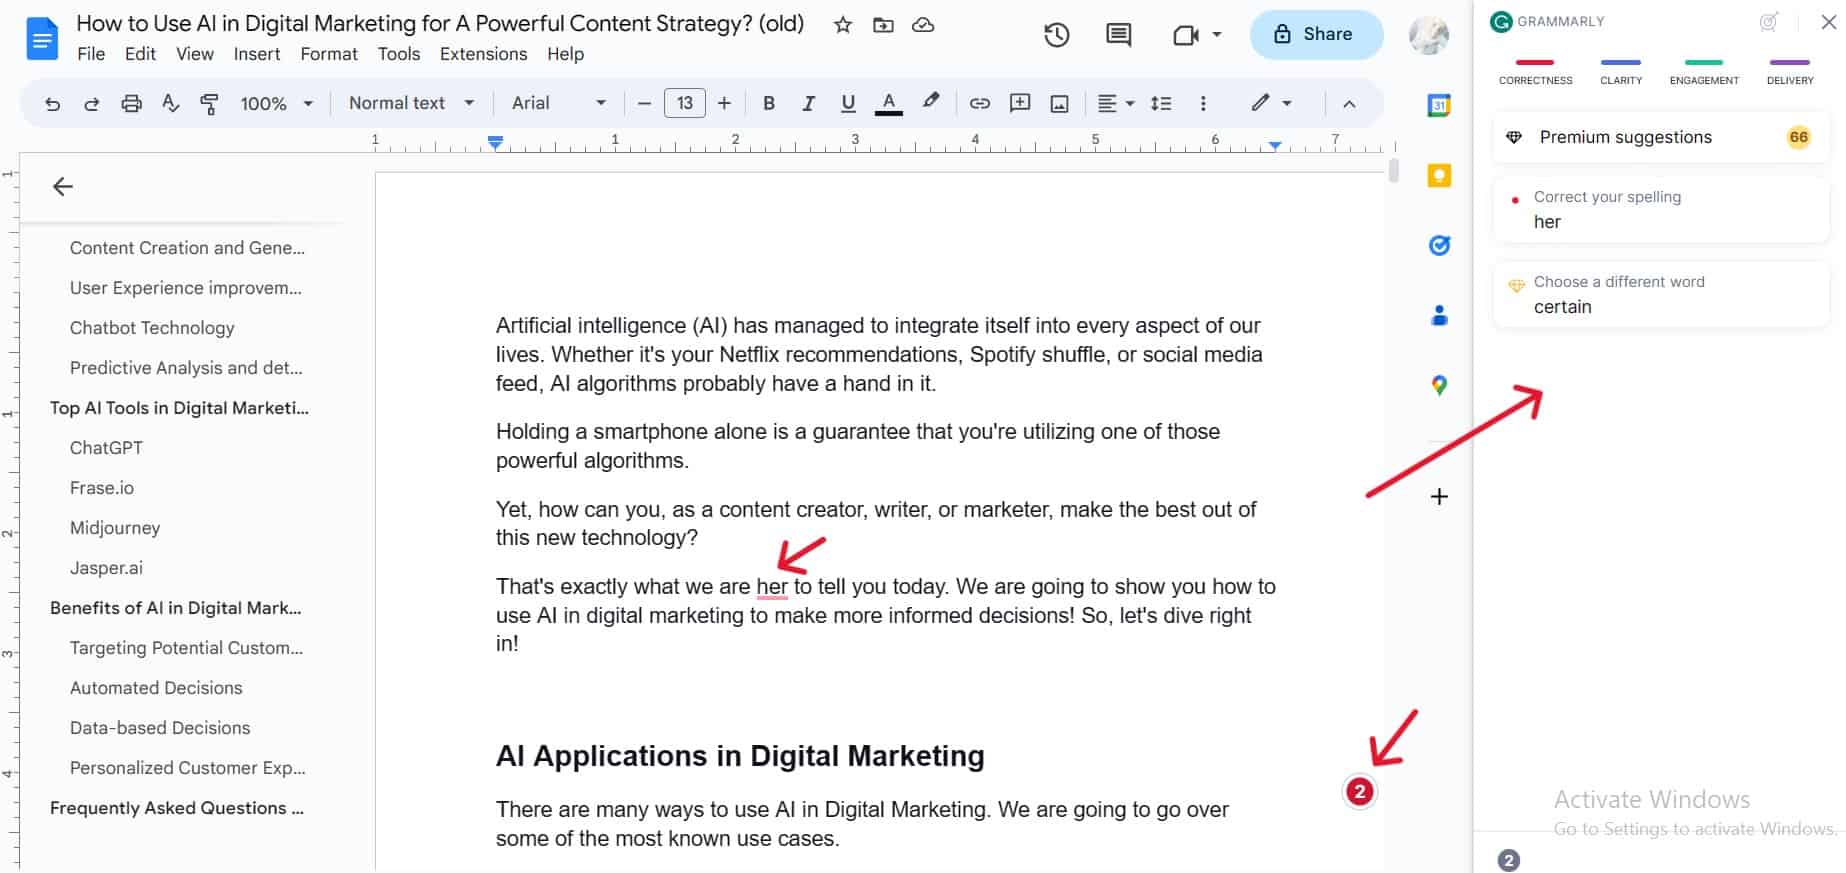
Task: Open Google Tasks side panel icon
Action: pos(1439,245)
